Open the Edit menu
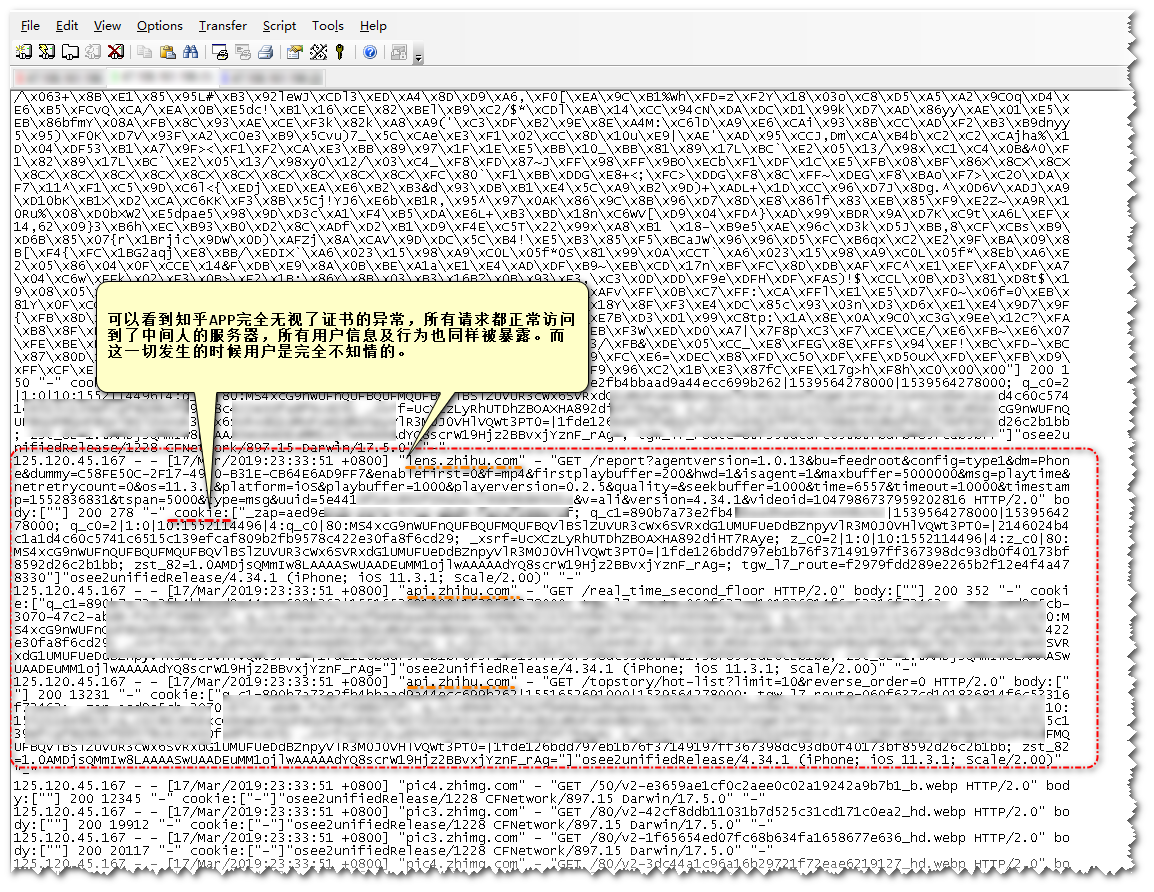Screen dimensions: 1154x892 click(66, 26)
